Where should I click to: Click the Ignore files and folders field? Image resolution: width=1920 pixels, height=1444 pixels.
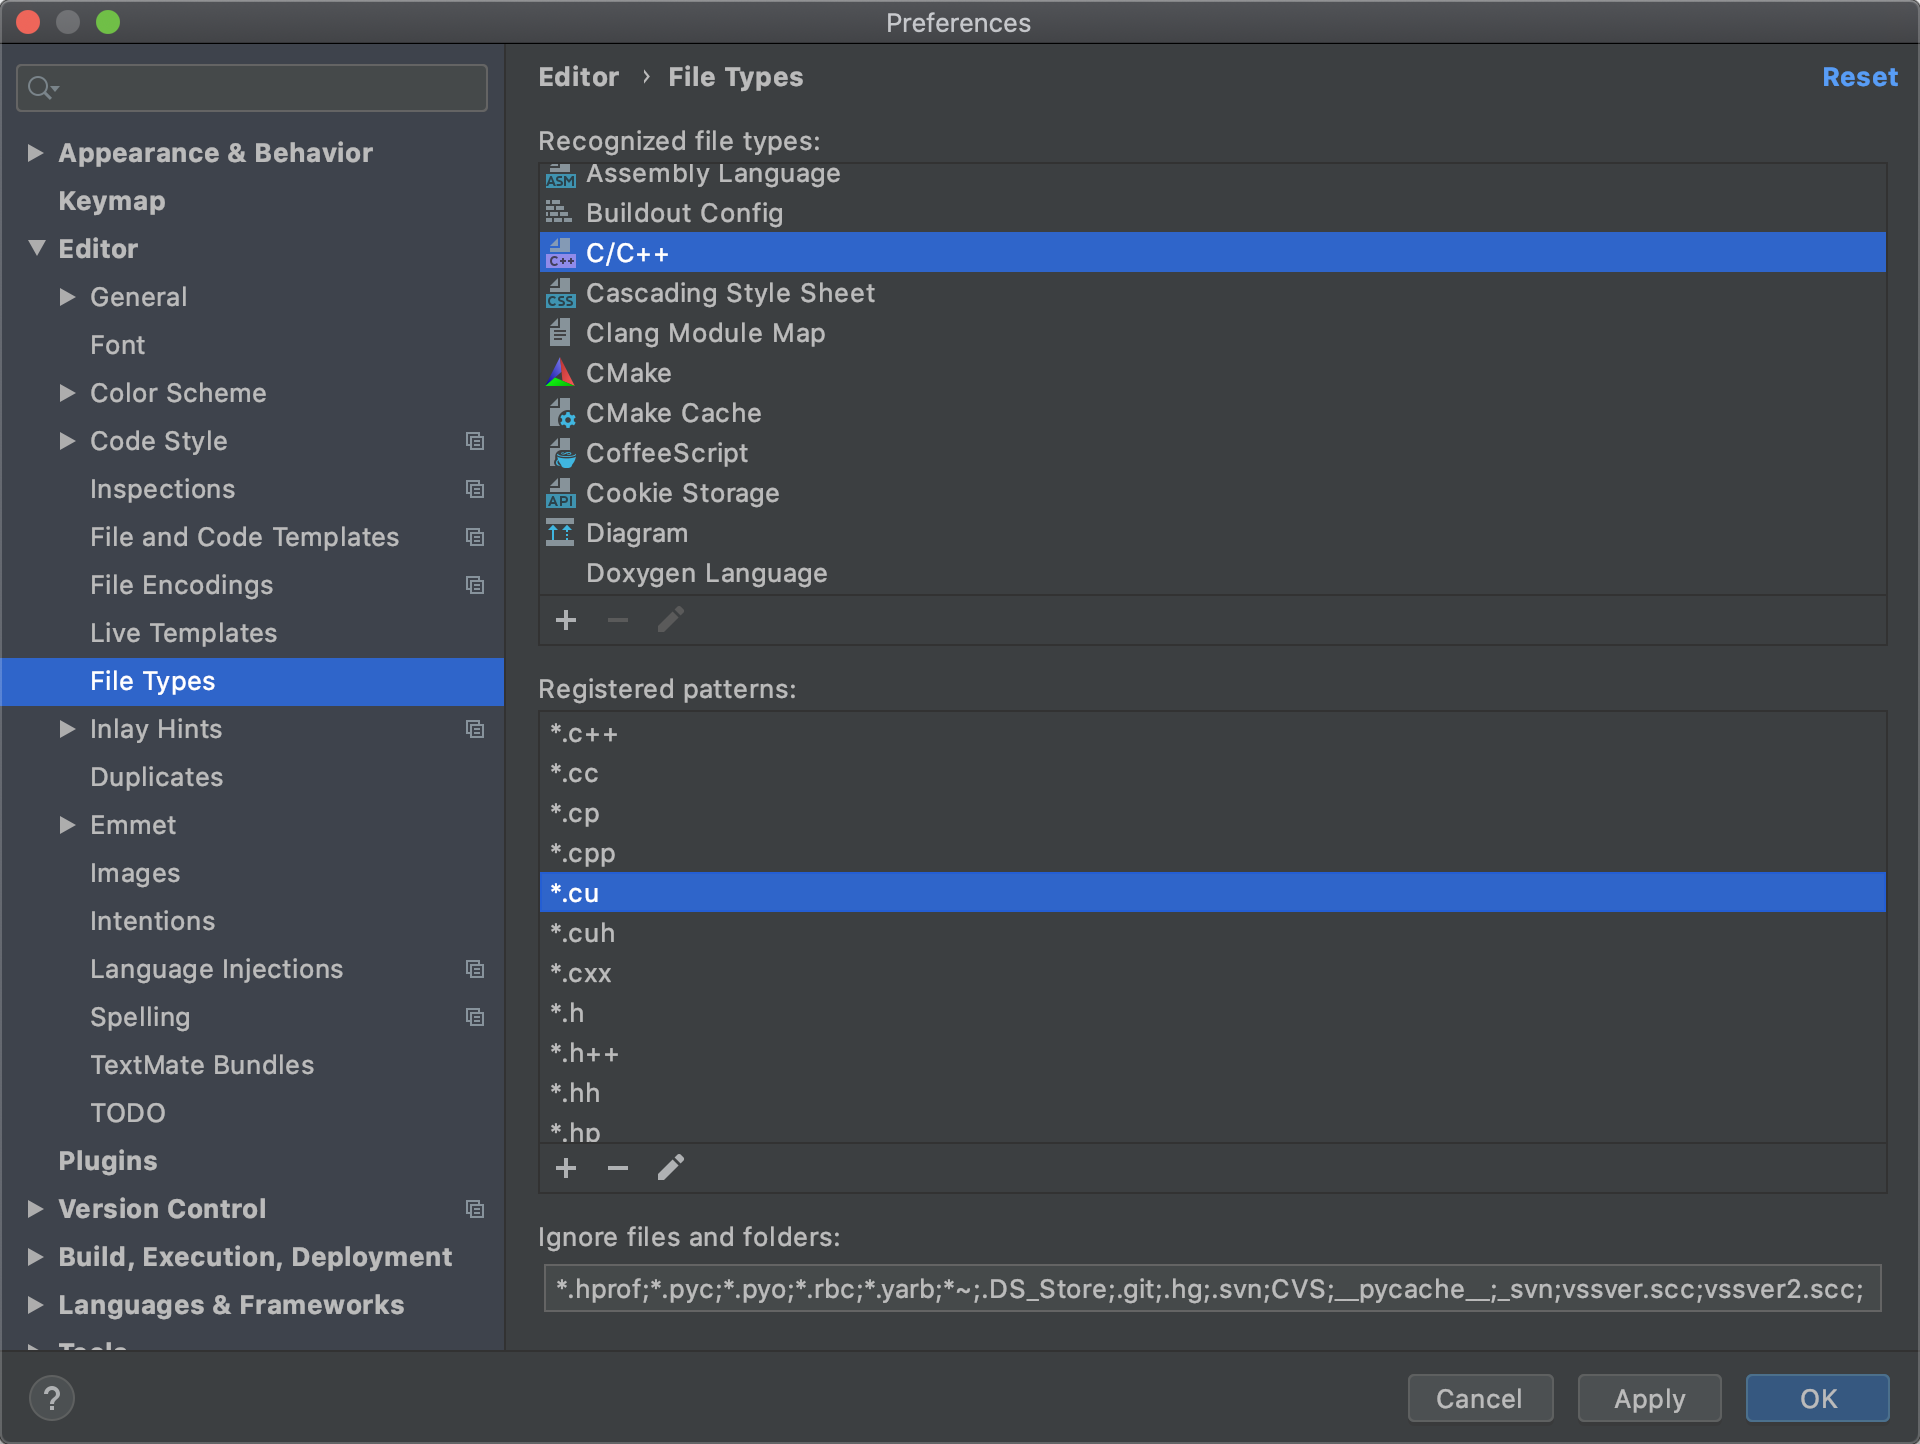coord(1211,1288)
